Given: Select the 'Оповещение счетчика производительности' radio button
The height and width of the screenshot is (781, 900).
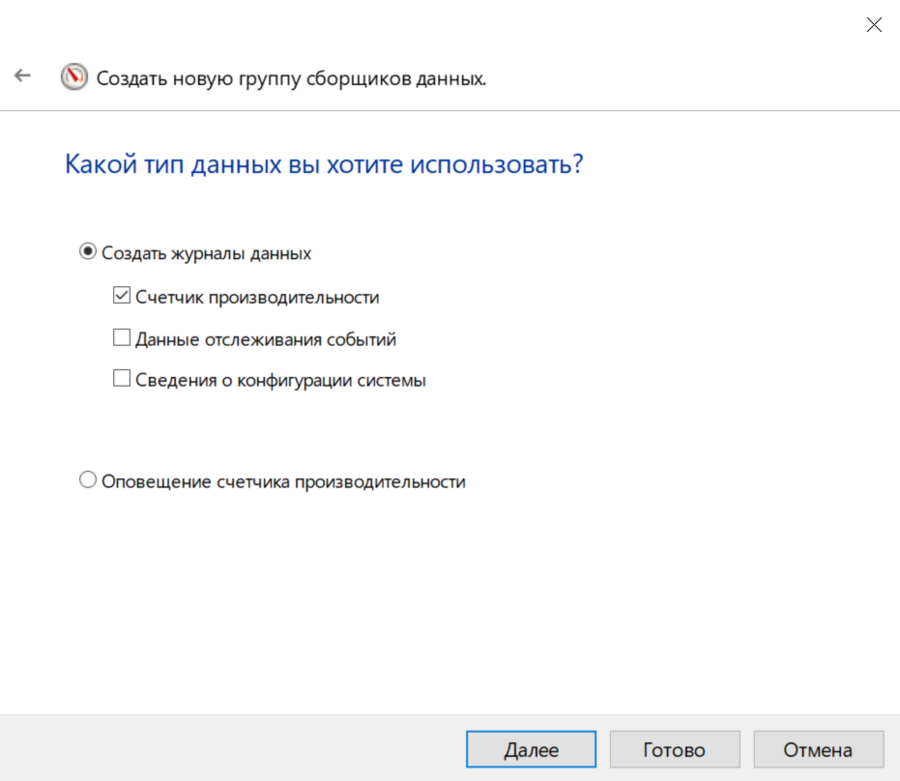Looking at the screenshot, I should (x=88, y=481).
